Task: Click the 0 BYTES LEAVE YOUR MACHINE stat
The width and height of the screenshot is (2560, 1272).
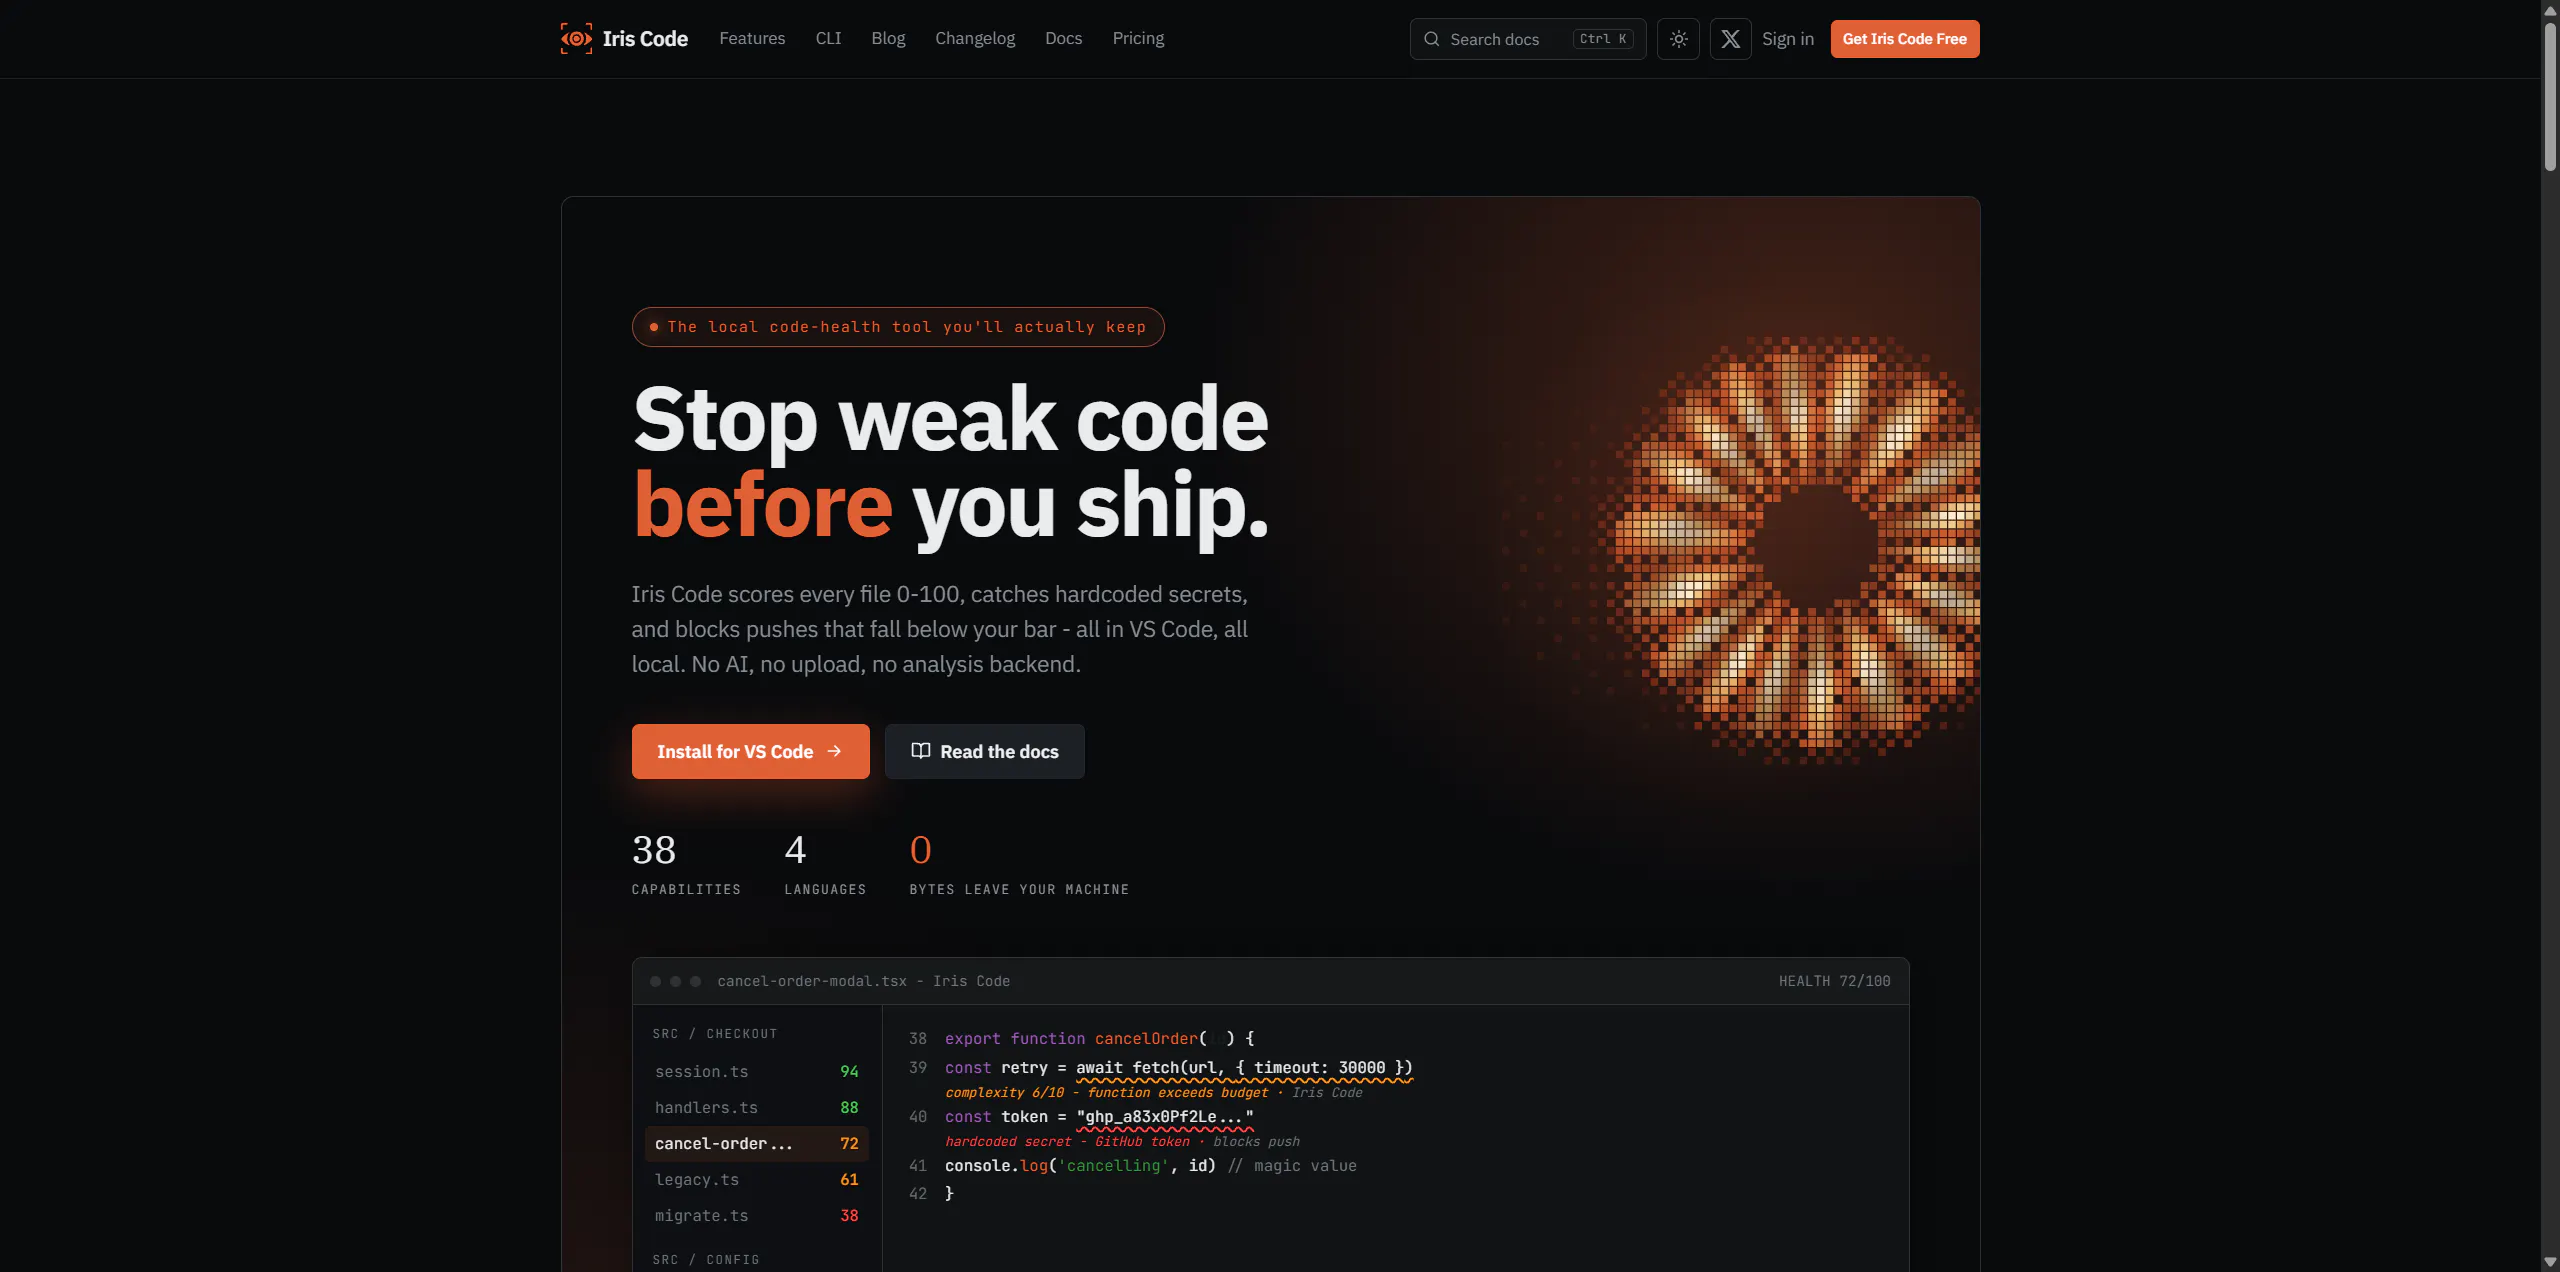Action: [1019, 863]
